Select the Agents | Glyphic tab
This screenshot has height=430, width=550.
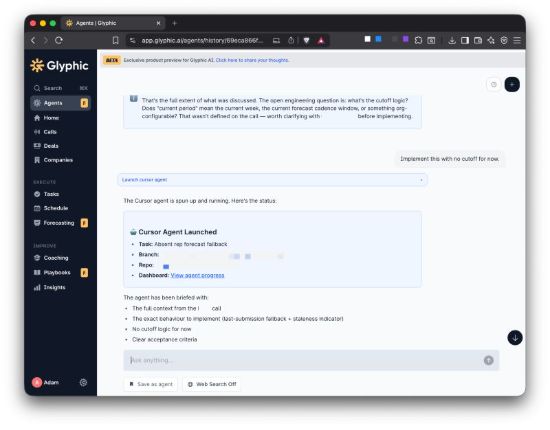point(113,23)
